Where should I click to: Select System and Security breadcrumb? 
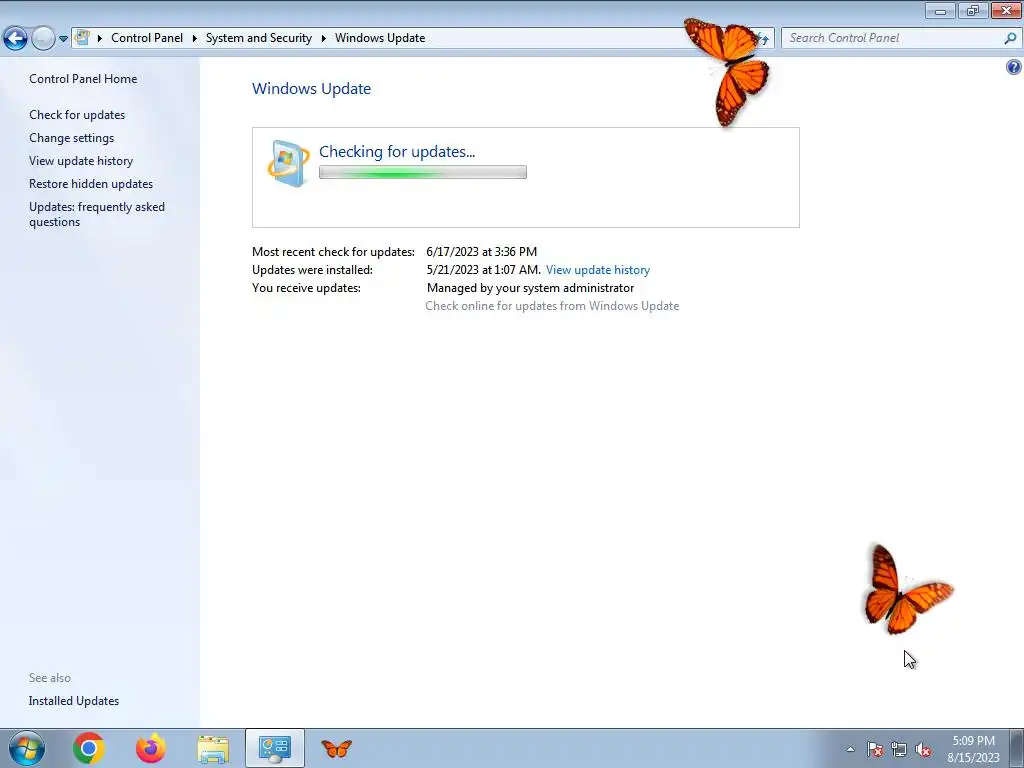259,38
